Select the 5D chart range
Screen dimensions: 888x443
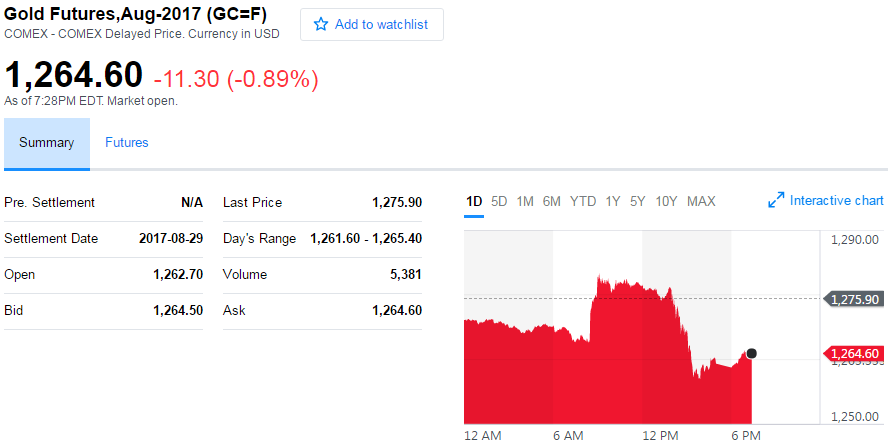[x=499, y=201]
